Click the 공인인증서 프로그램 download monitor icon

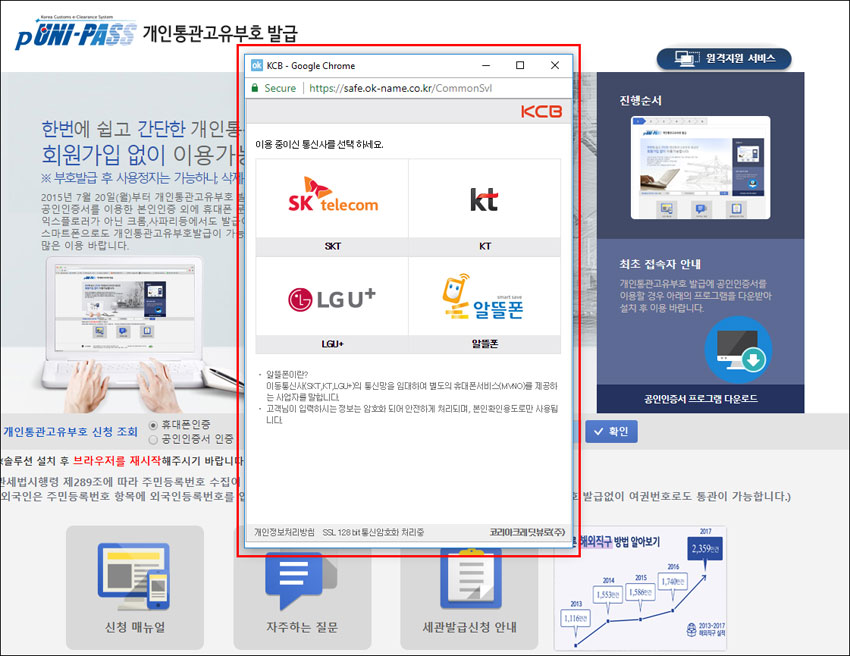pos(738,350)
